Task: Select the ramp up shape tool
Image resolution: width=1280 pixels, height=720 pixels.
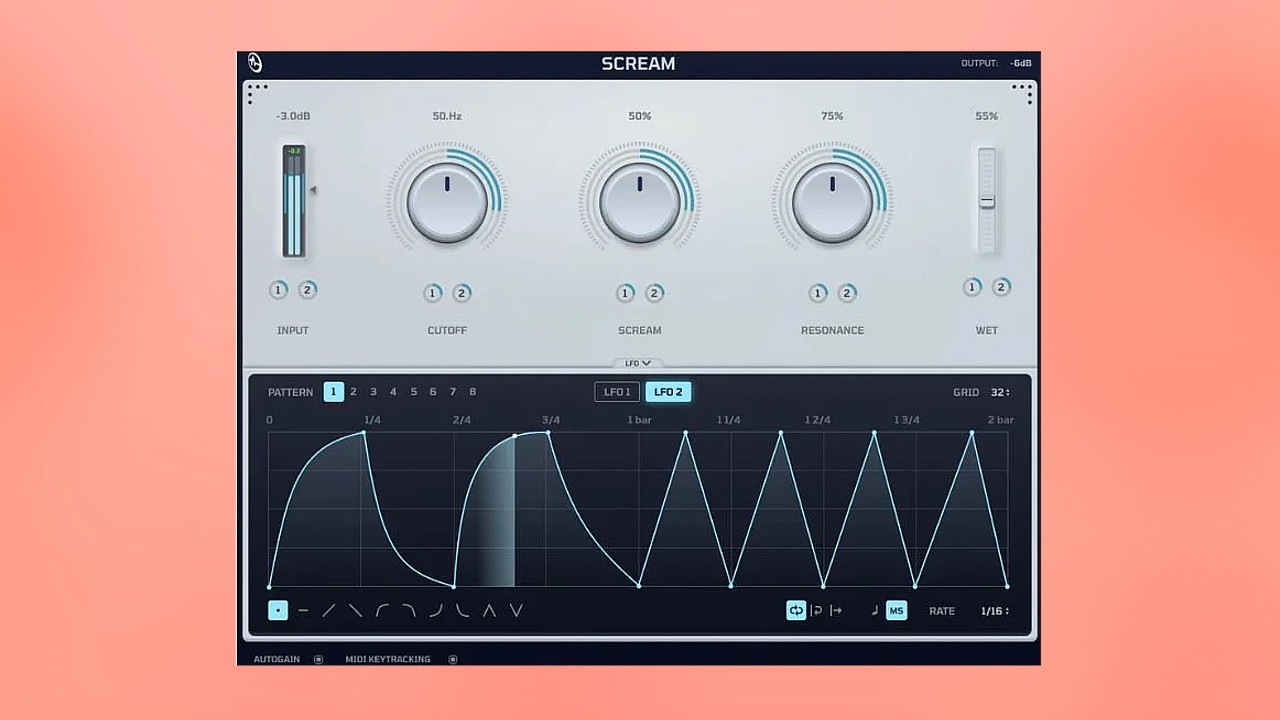Action: click(x=329, y=610)
